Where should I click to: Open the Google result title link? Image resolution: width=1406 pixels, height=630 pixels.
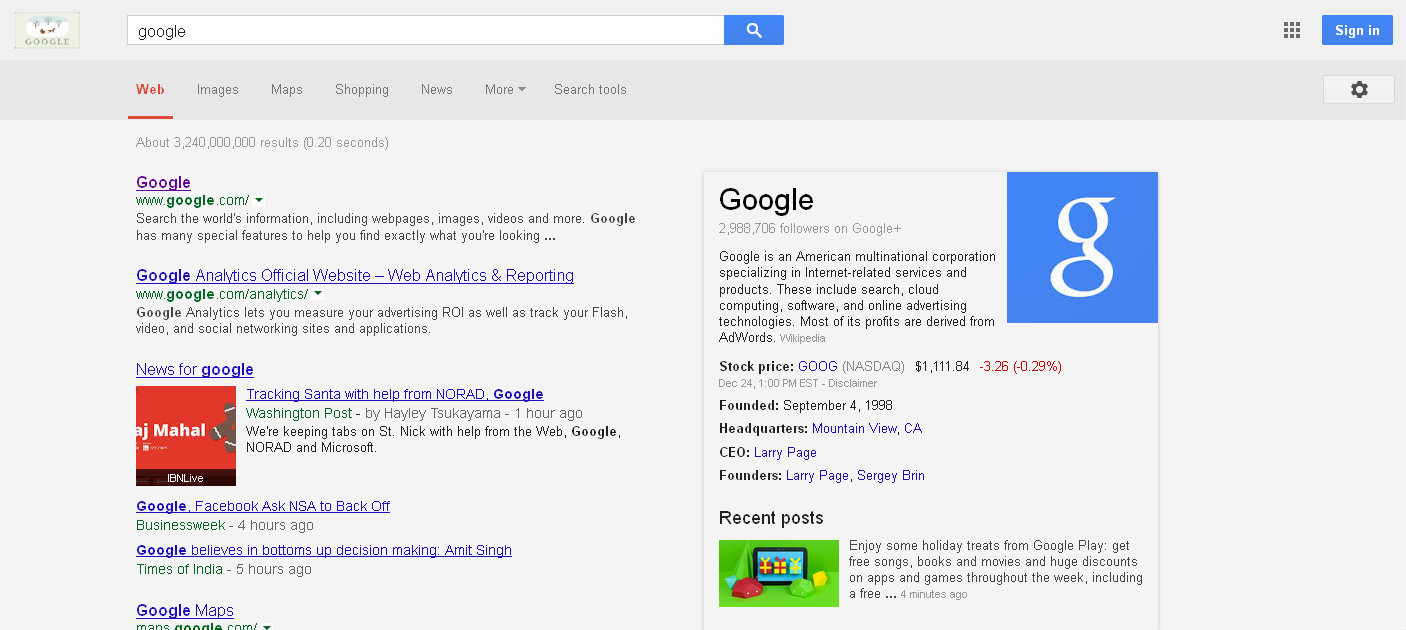pos(163,182)
